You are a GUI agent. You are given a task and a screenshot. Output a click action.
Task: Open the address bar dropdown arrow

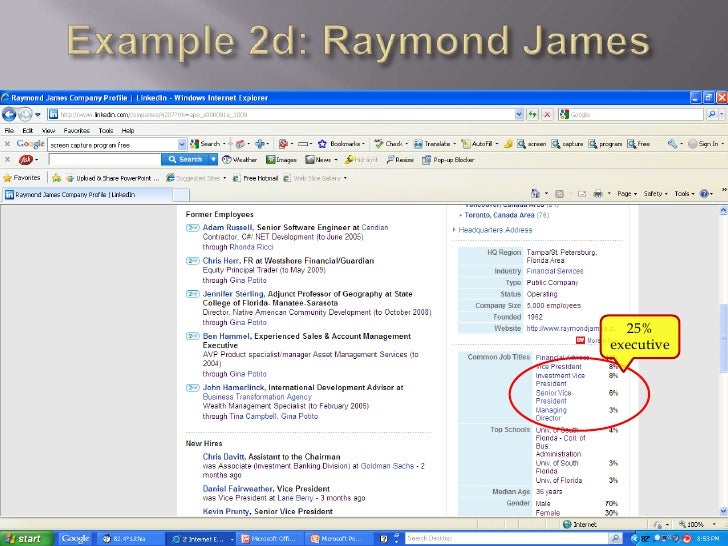pos(519,114)
